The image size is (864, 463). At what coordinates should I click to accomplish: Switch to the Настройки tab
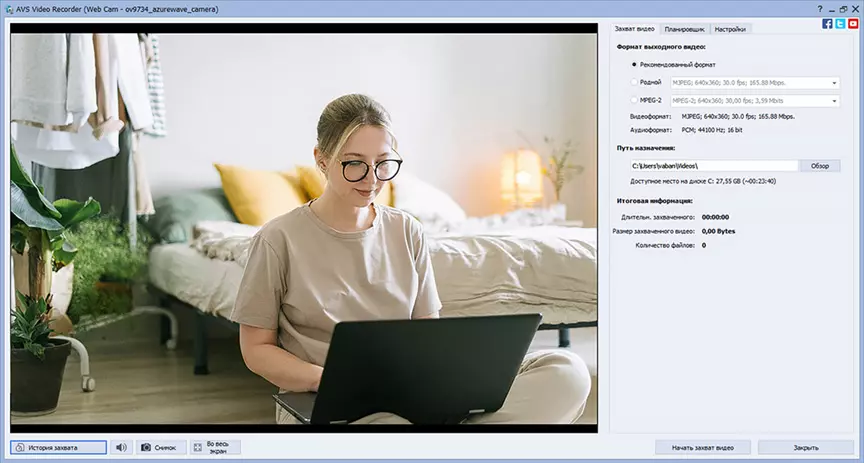tap(730, 29)
